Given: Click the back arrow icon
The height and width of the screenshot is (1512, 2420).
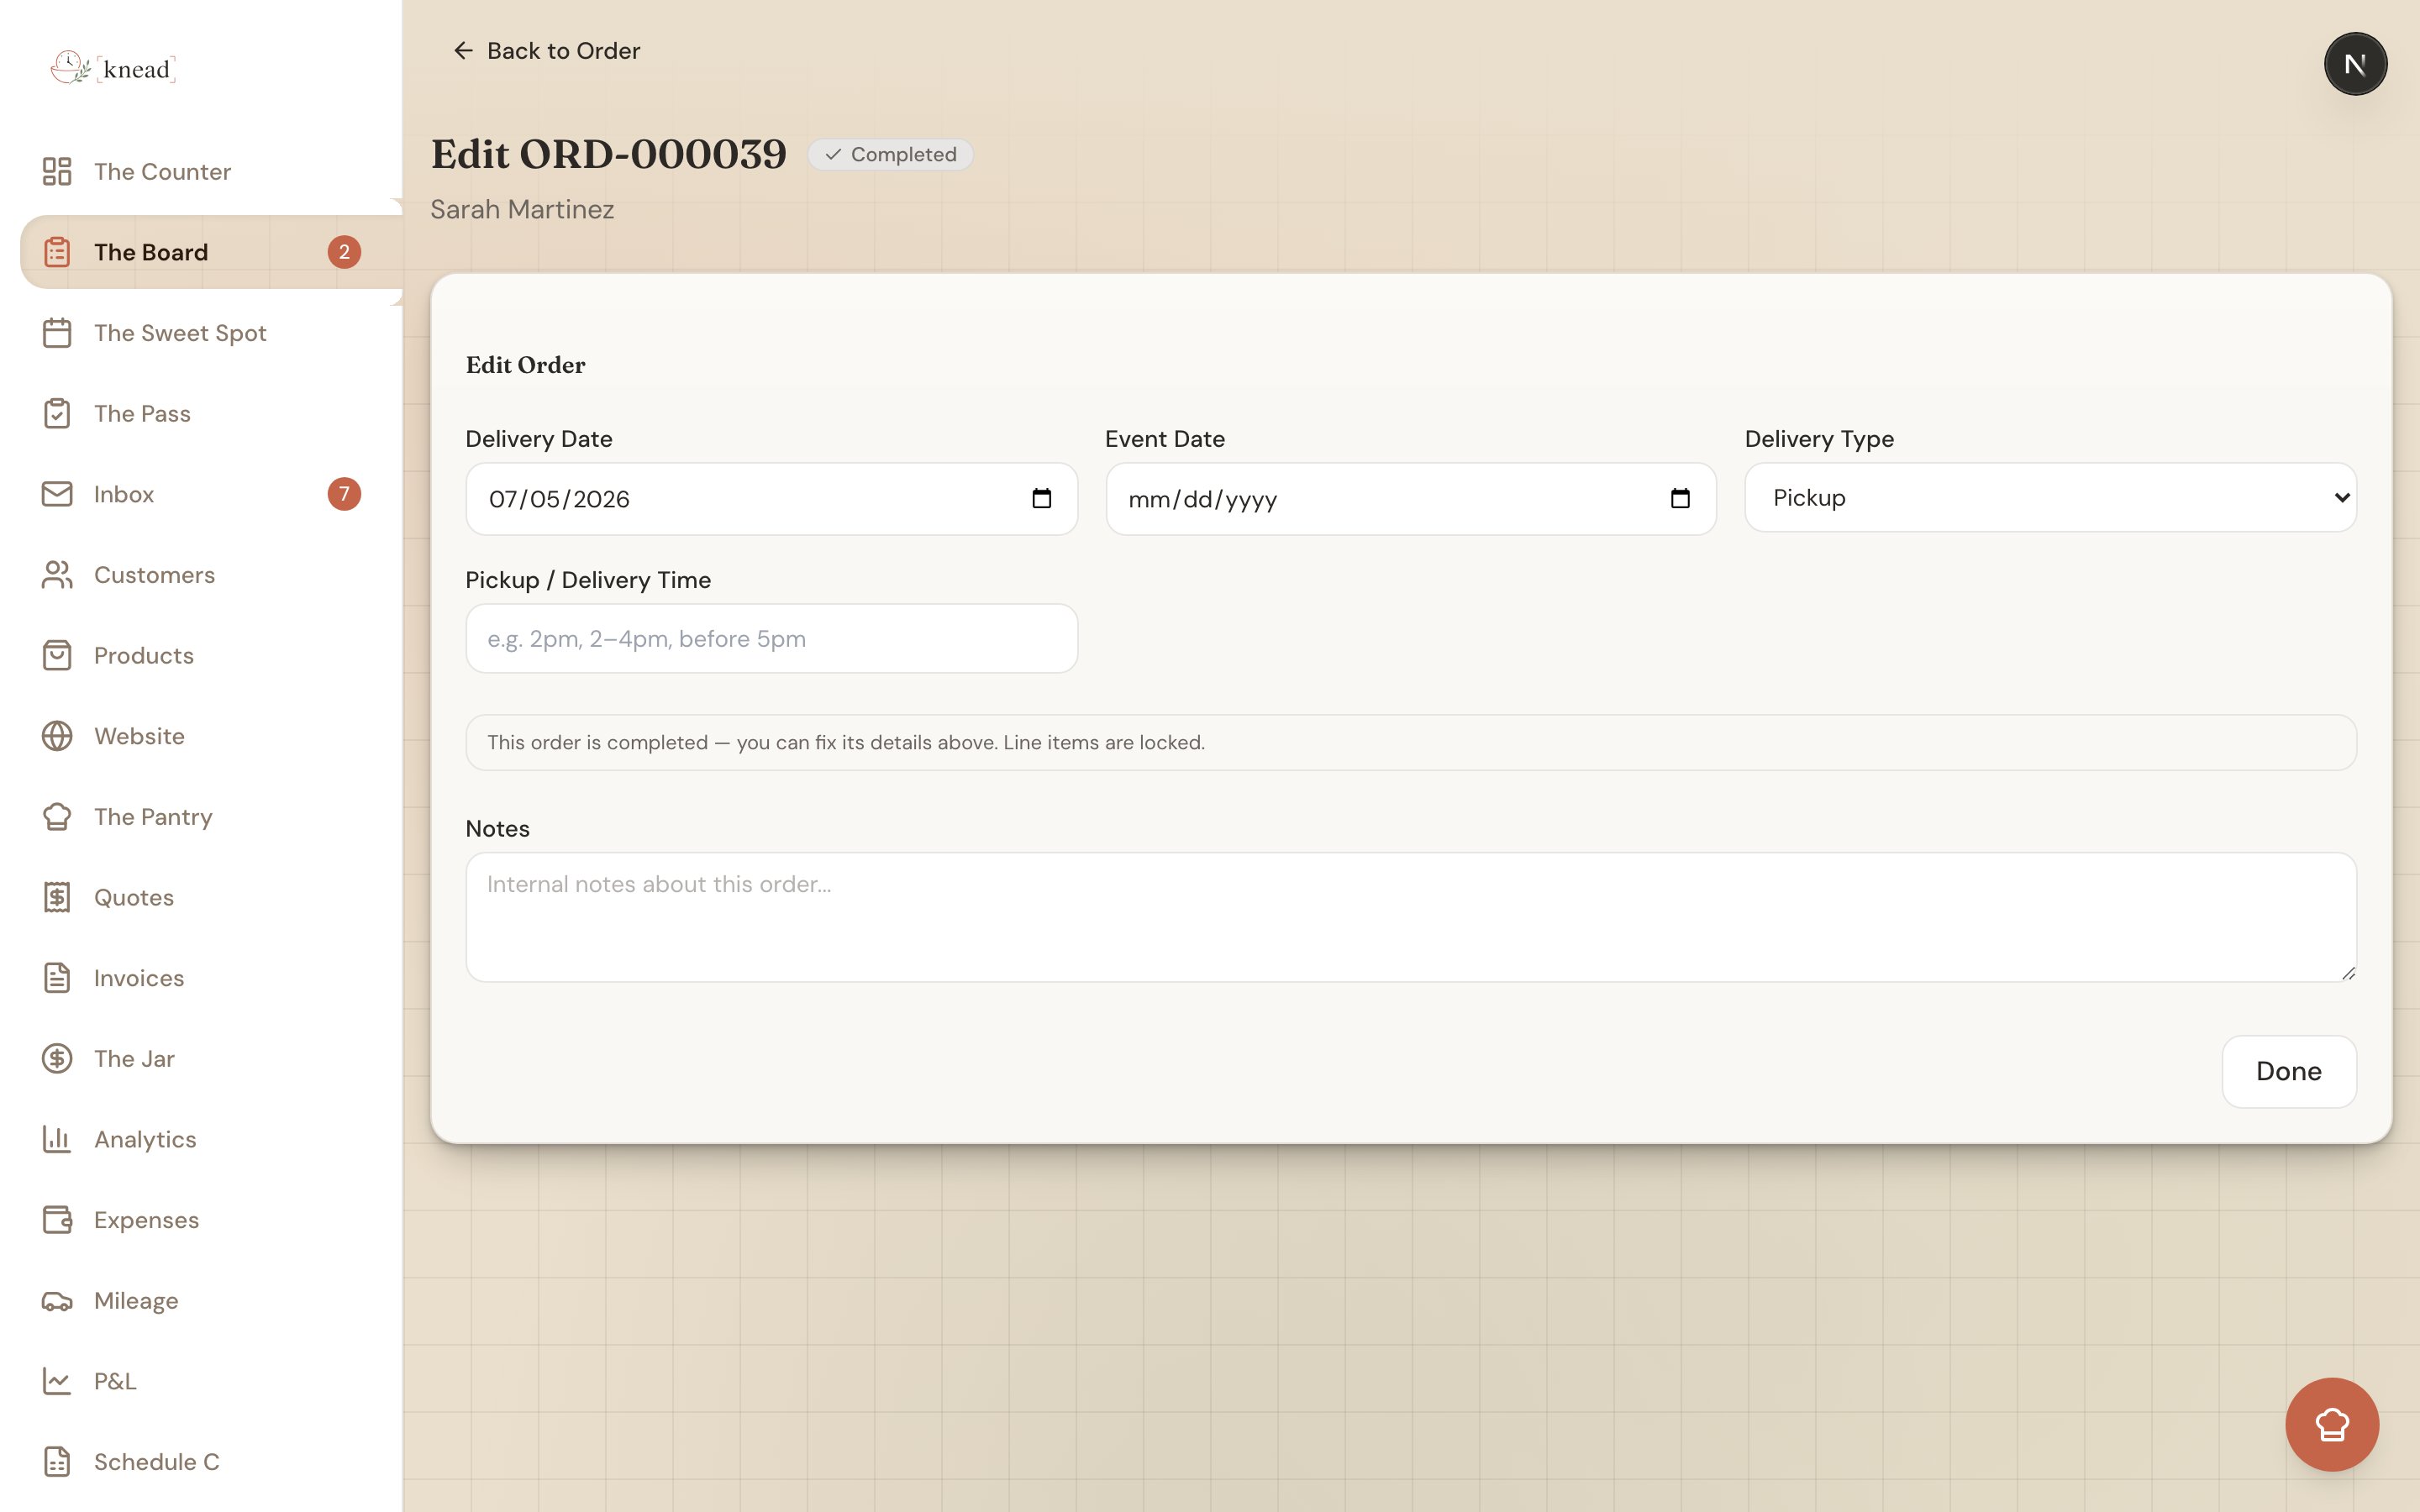Looking at the screenshot, I should pos(463,50).
